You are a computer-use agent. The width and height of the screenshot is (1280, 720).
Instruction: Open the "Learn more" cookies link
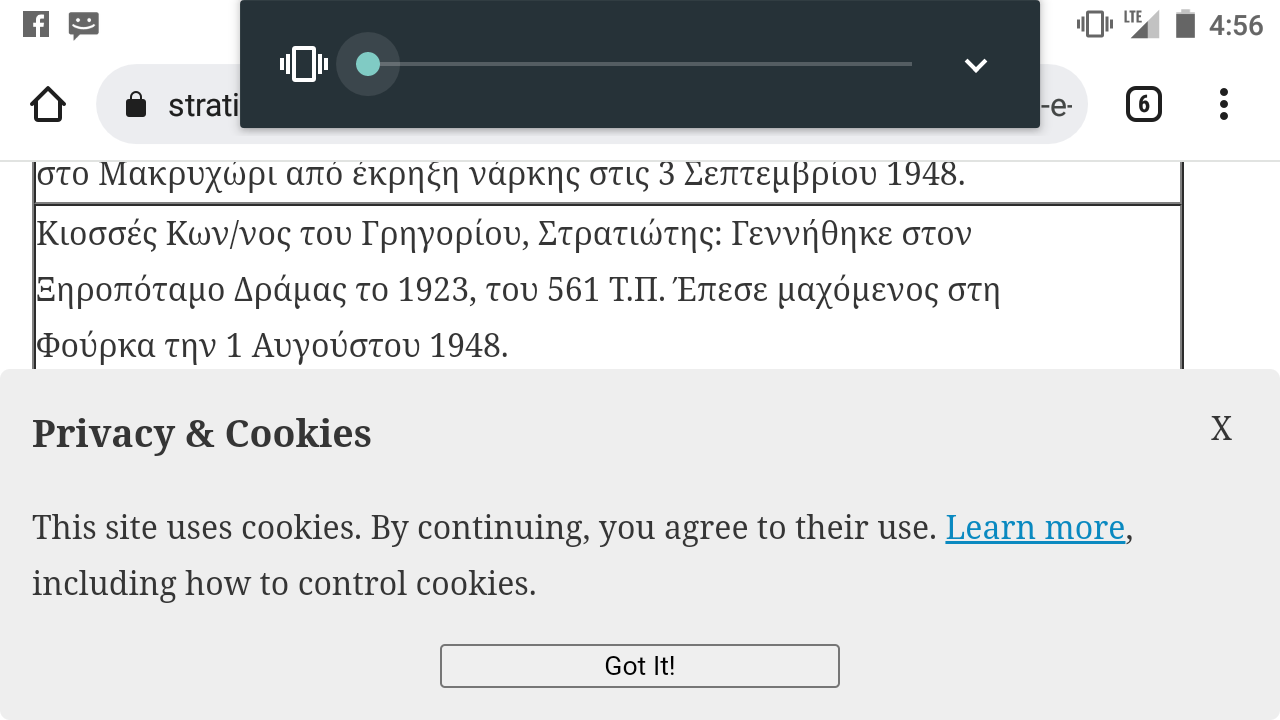tap(1035, 527)
